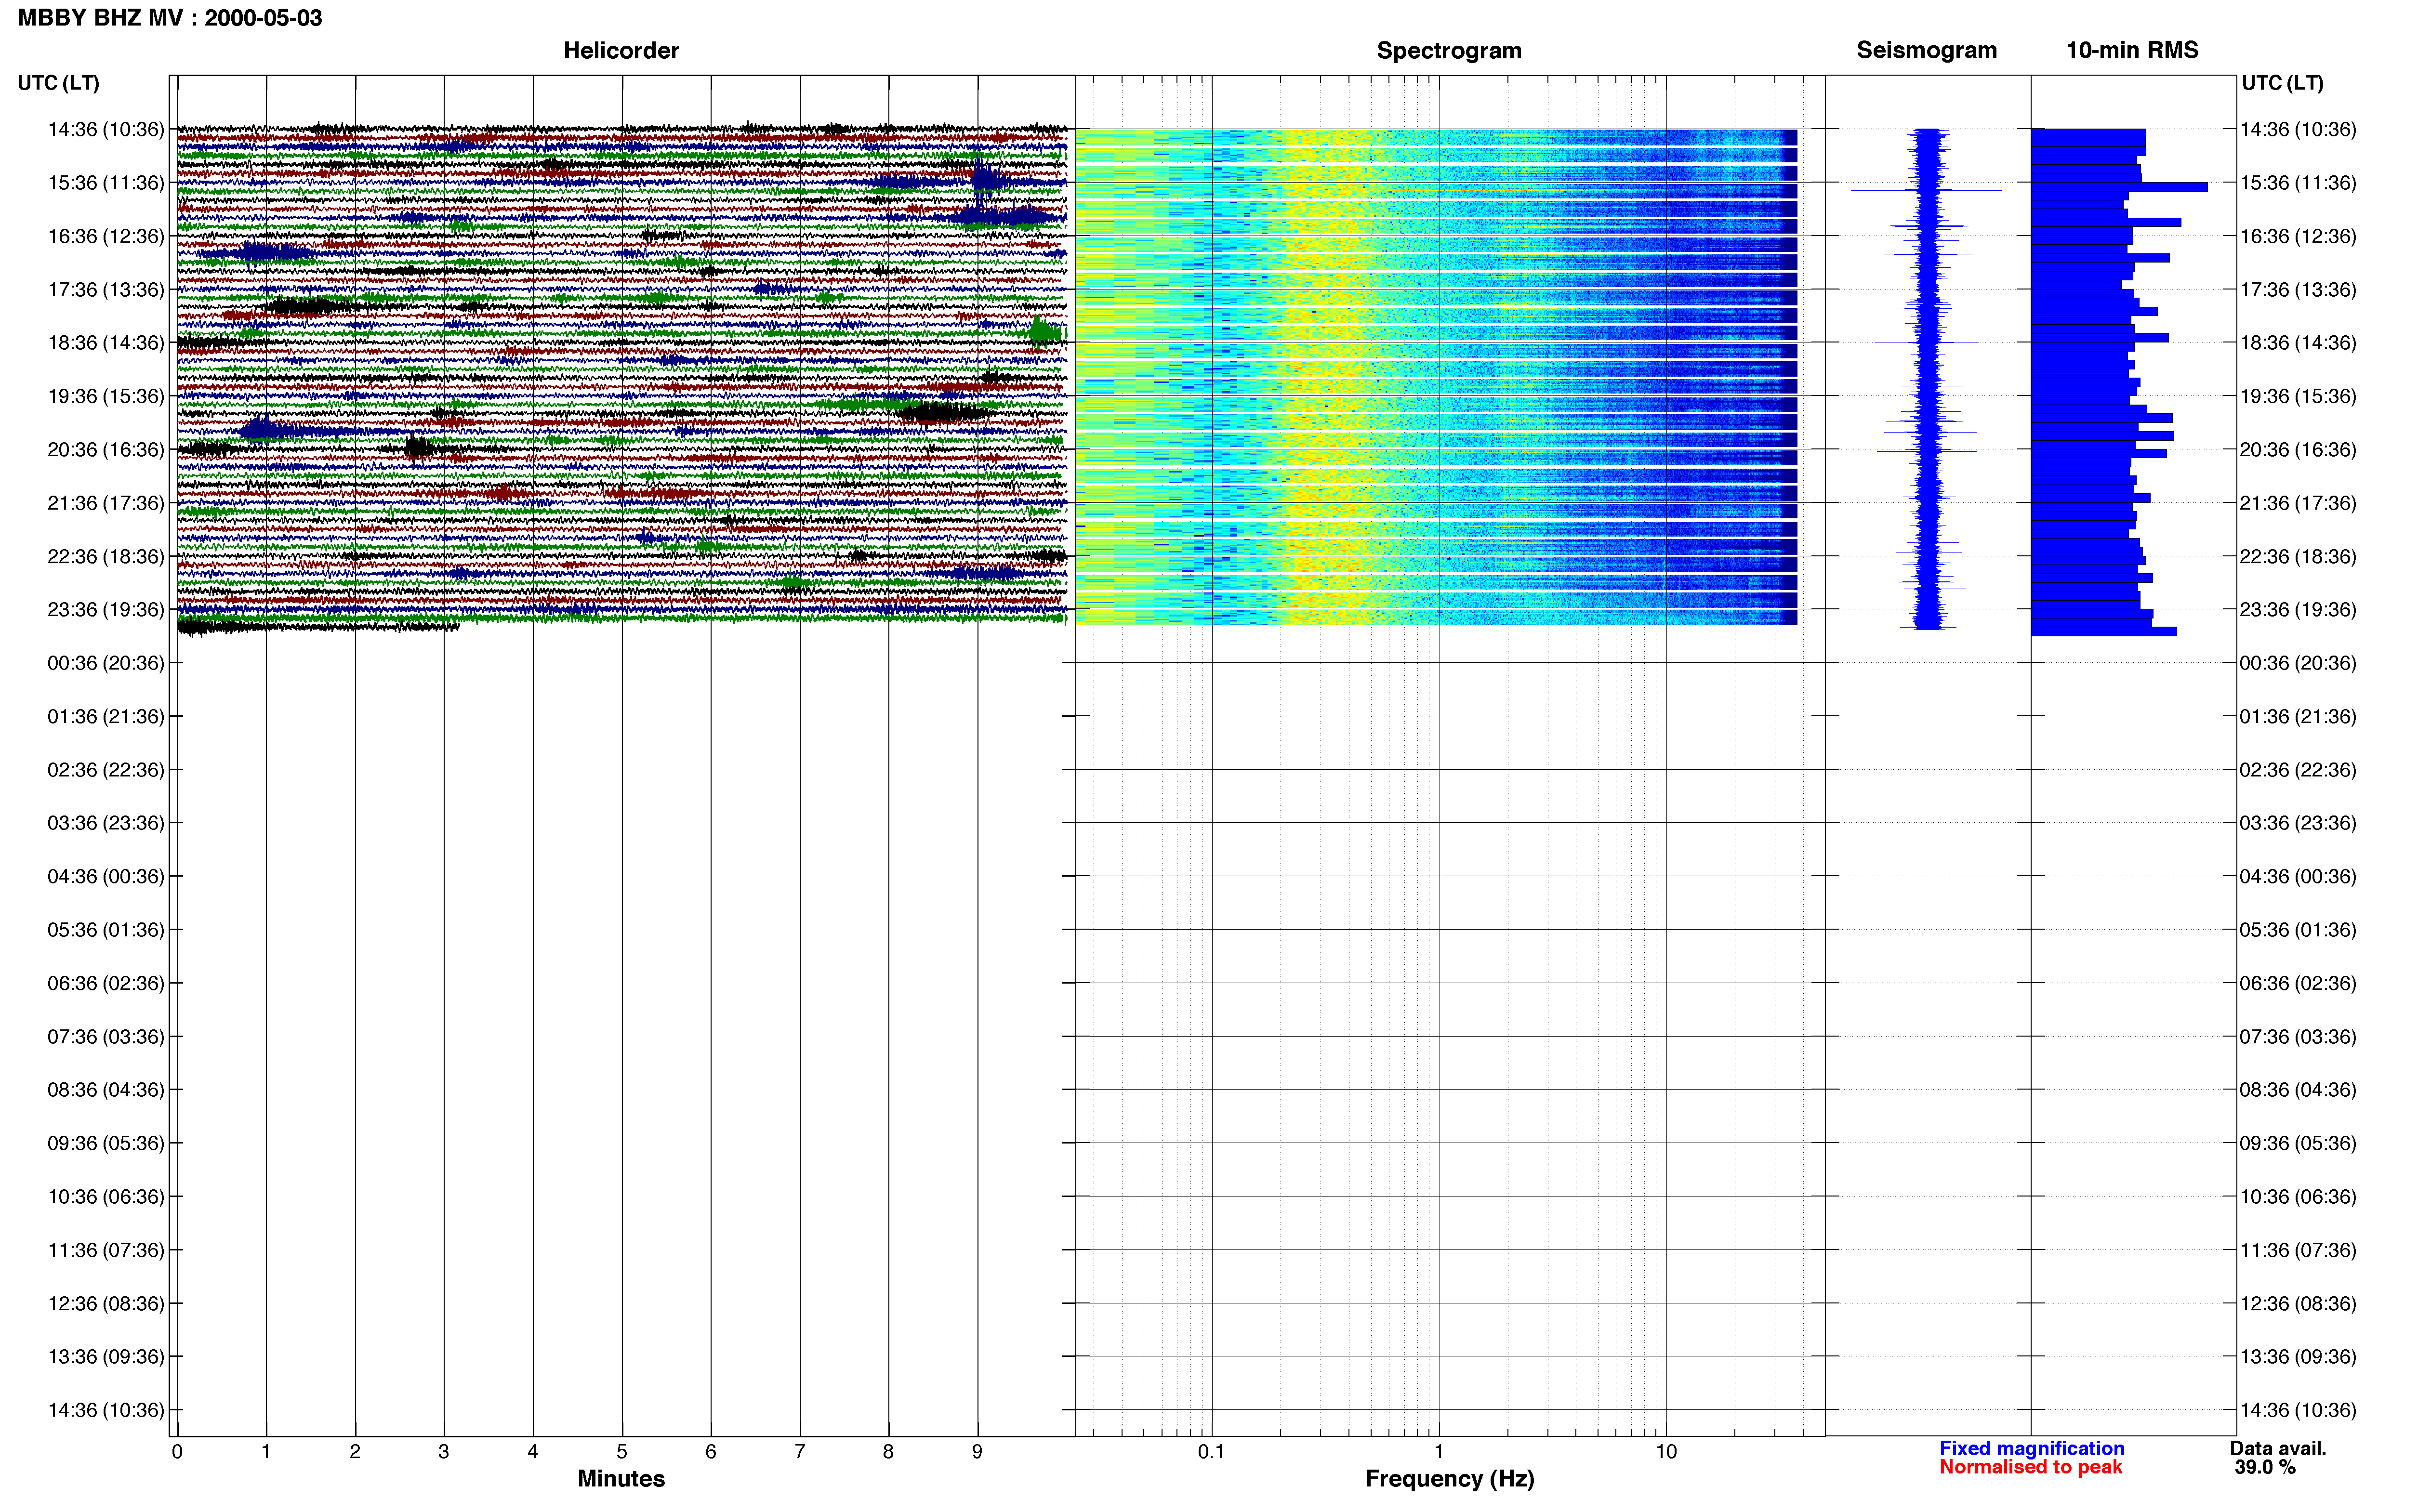Click the left time label 00:36 (20:36)

(106, 663)
